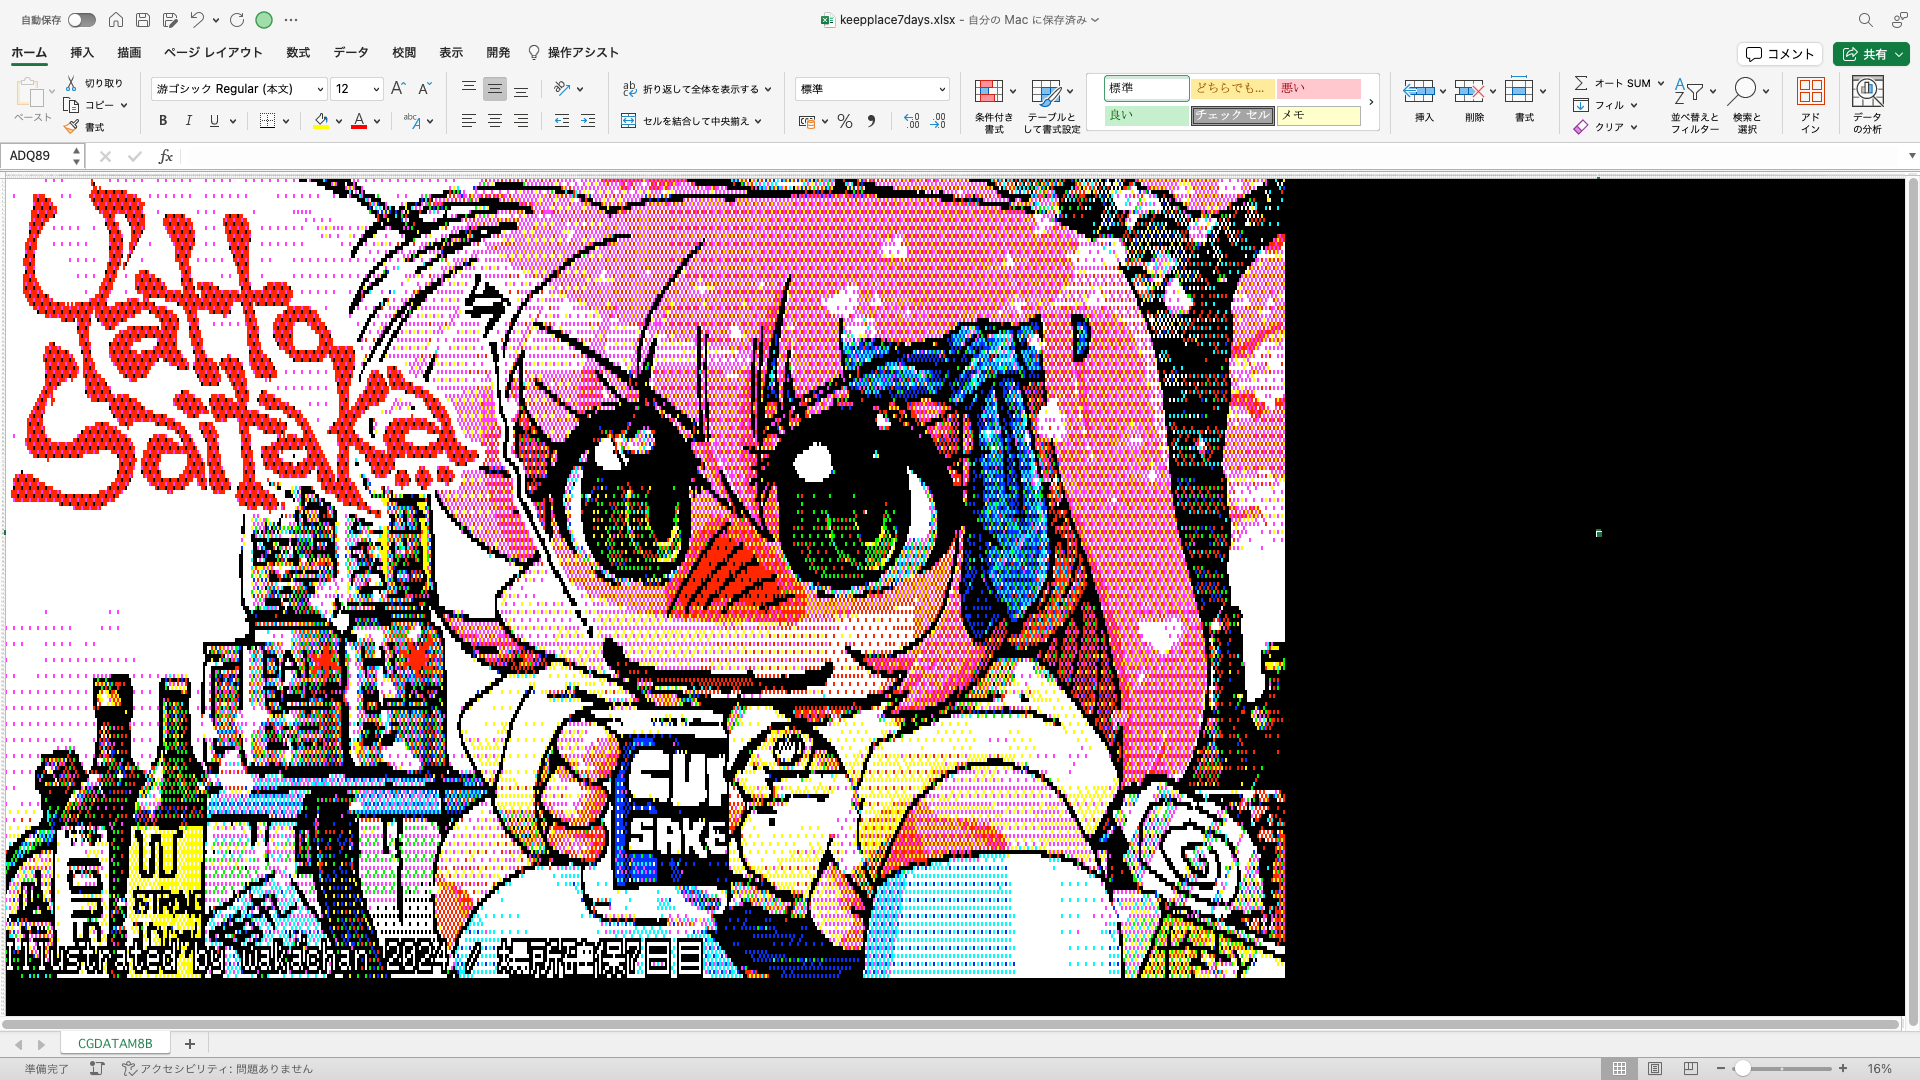Screen dimensions: 1920x1080
Task: Switch to the 数式 tab
Action: (x=298, y=53)
